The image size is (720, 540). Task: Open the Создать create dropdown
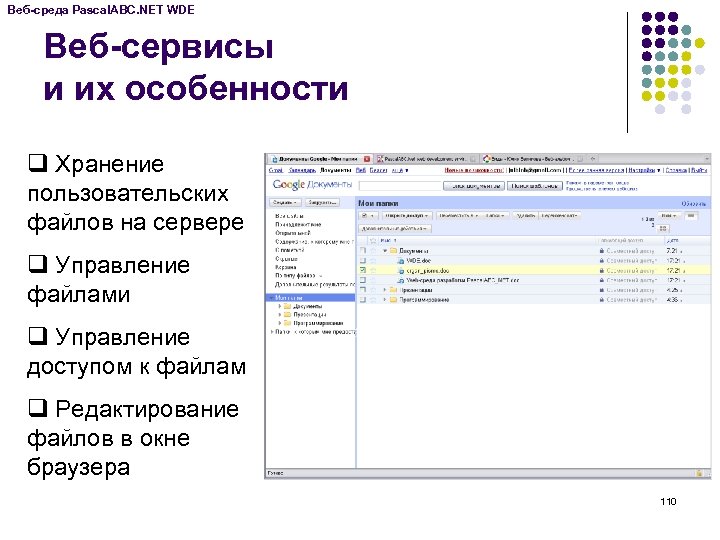(x=285, y=202)
